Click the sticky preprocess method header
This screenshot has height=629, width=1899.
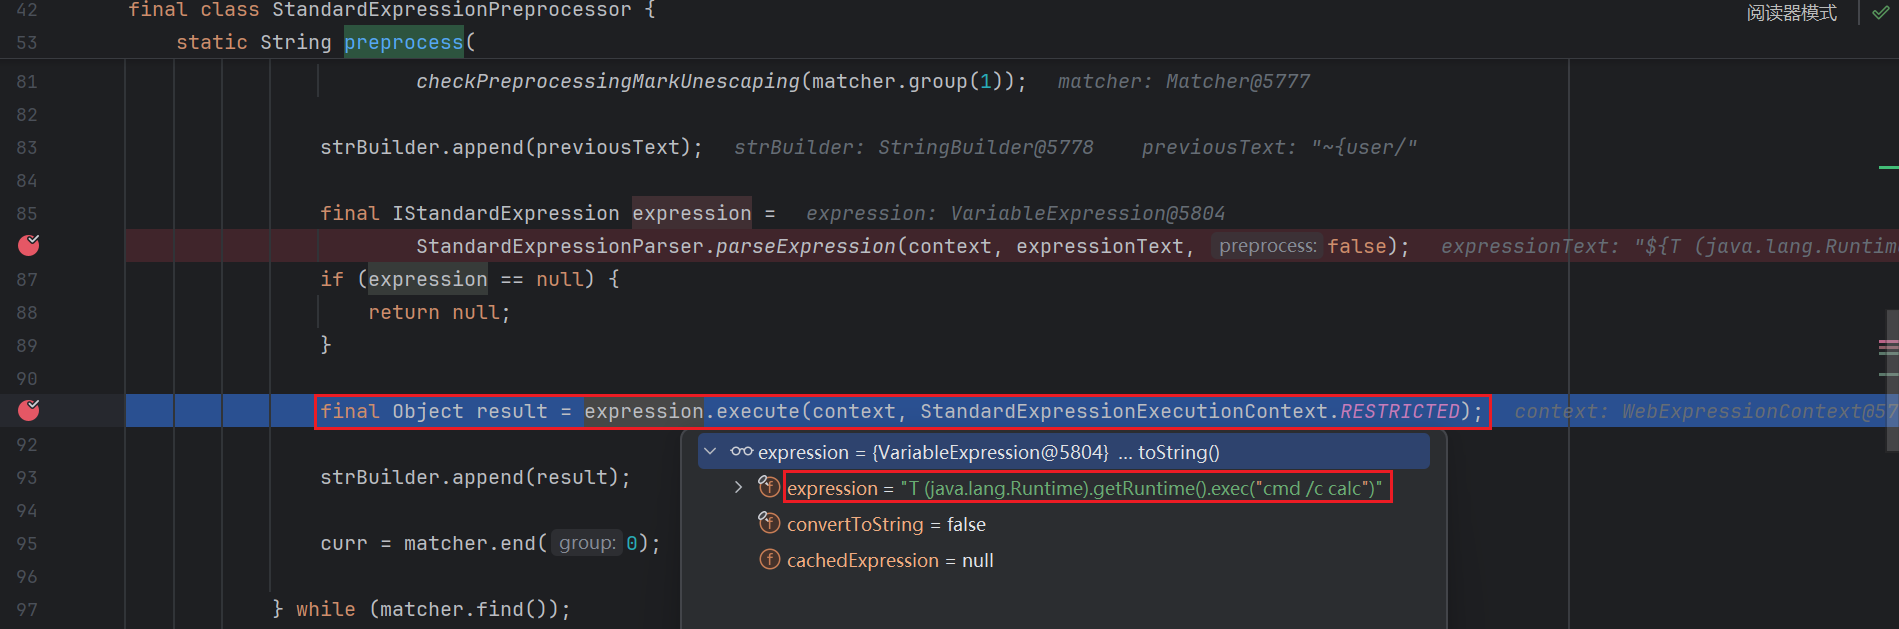(403, 42)
